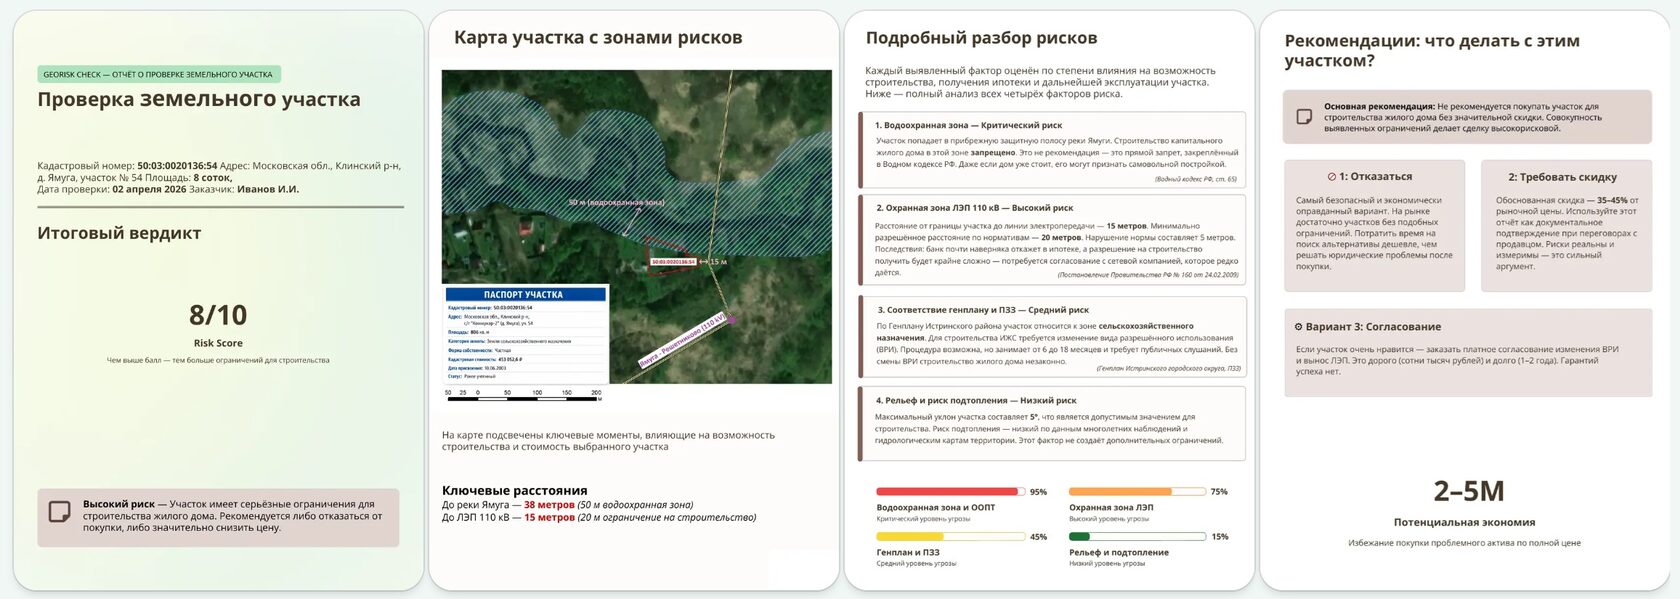The image size is (1680, 599).
Task: Select 2. Охранная зона ЛЭП 110 кВ heading
Action: [x=975, y=208]
